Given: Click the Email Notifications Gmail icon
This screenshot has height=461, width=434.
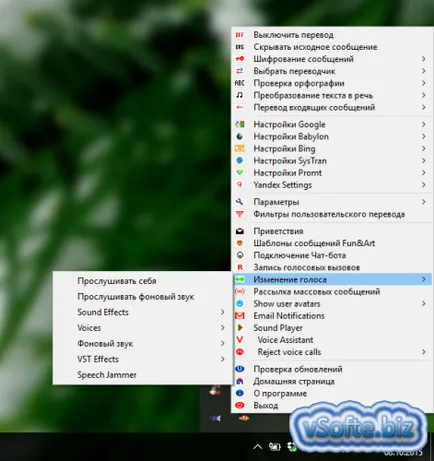Looking at the screenshot, I should pyautogui.click(x=240, y=315).
